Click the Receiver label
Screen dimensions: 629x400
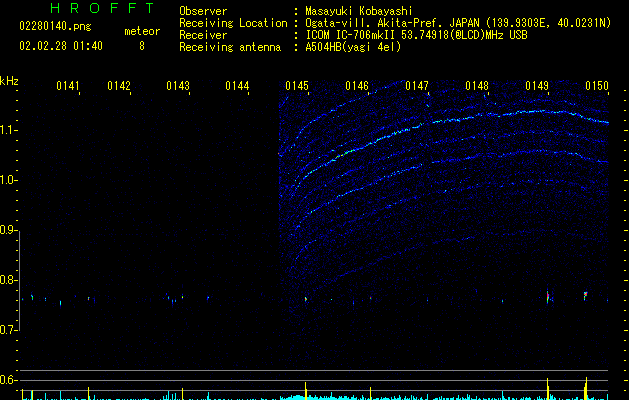[203, 35]
